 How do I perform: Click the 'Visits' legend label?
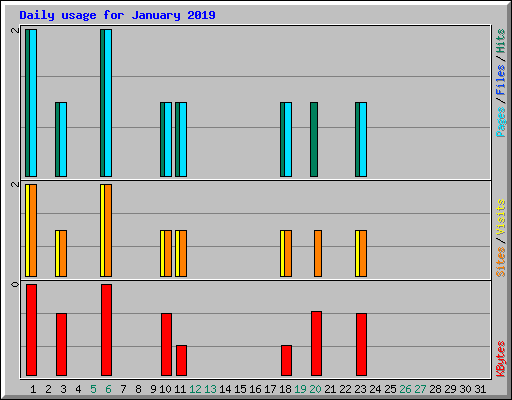501,217
